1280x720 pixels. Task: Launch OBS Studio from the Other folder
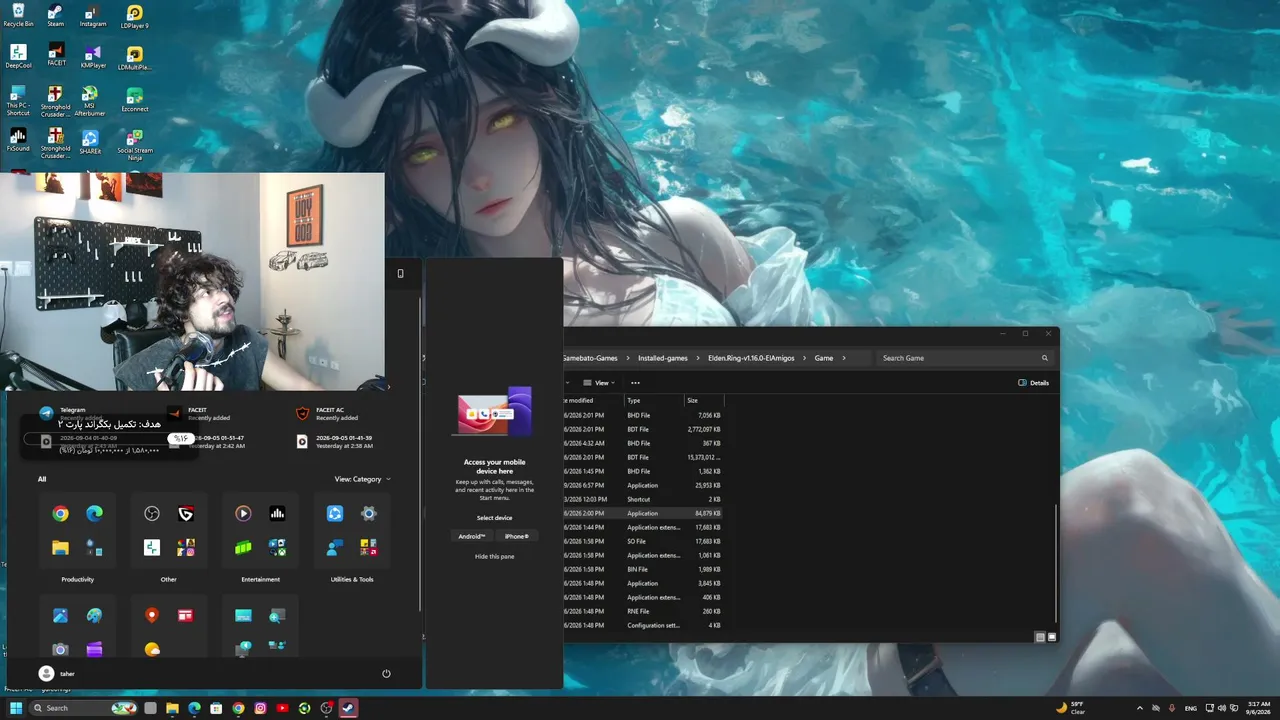[152, 514]
